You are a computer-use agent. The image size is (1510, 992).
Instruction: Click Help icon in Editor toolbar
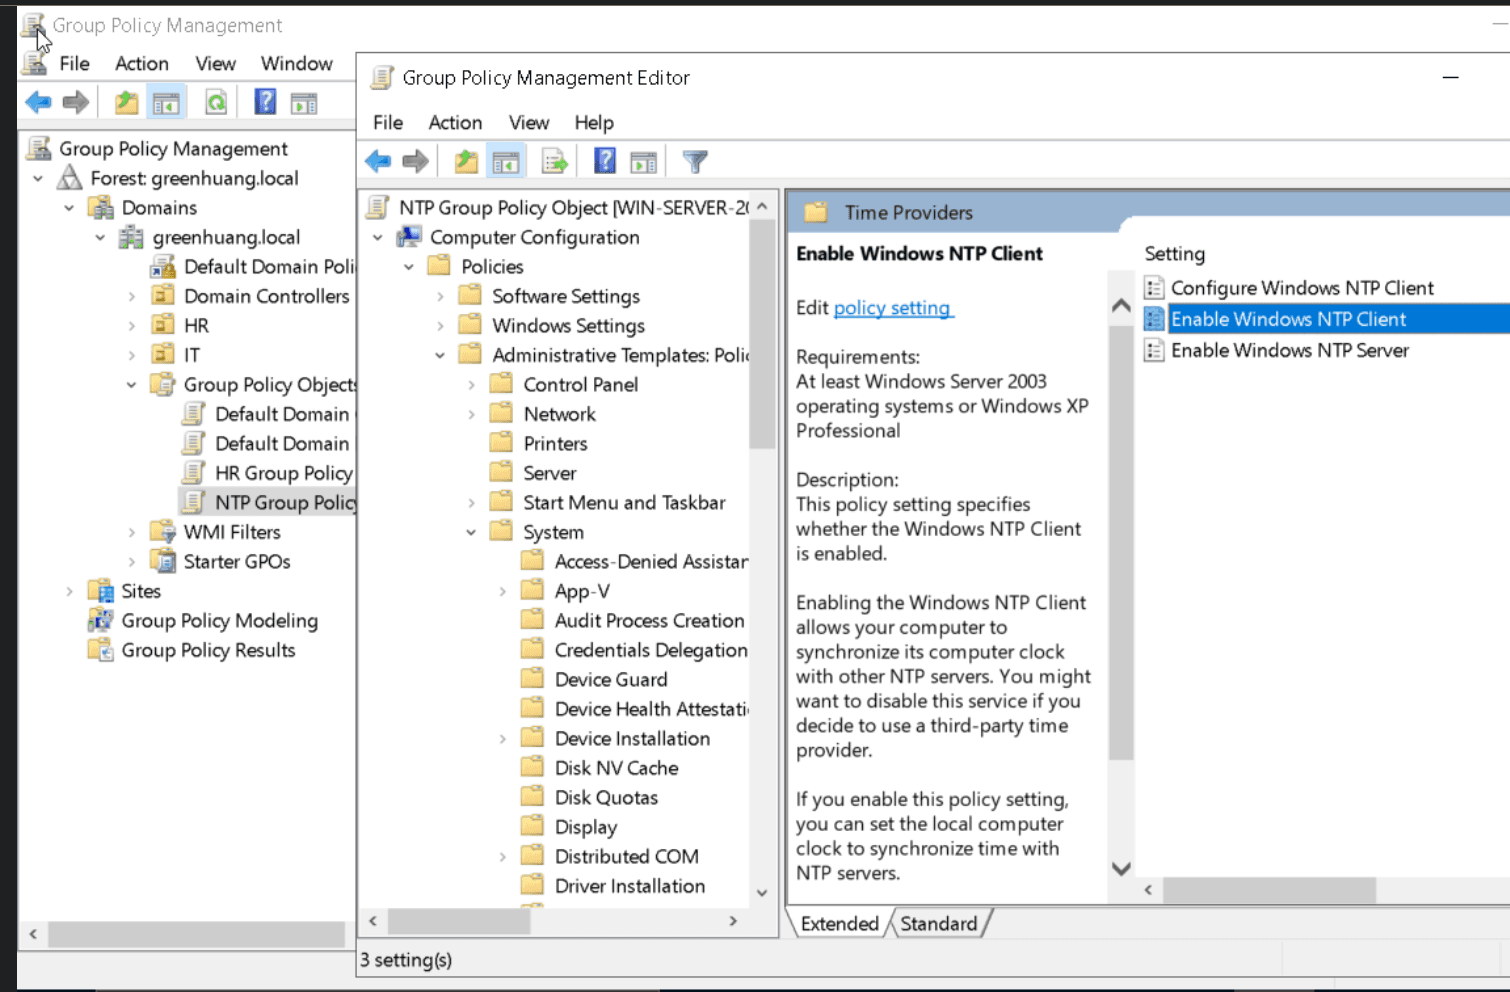tap(605, 160)
